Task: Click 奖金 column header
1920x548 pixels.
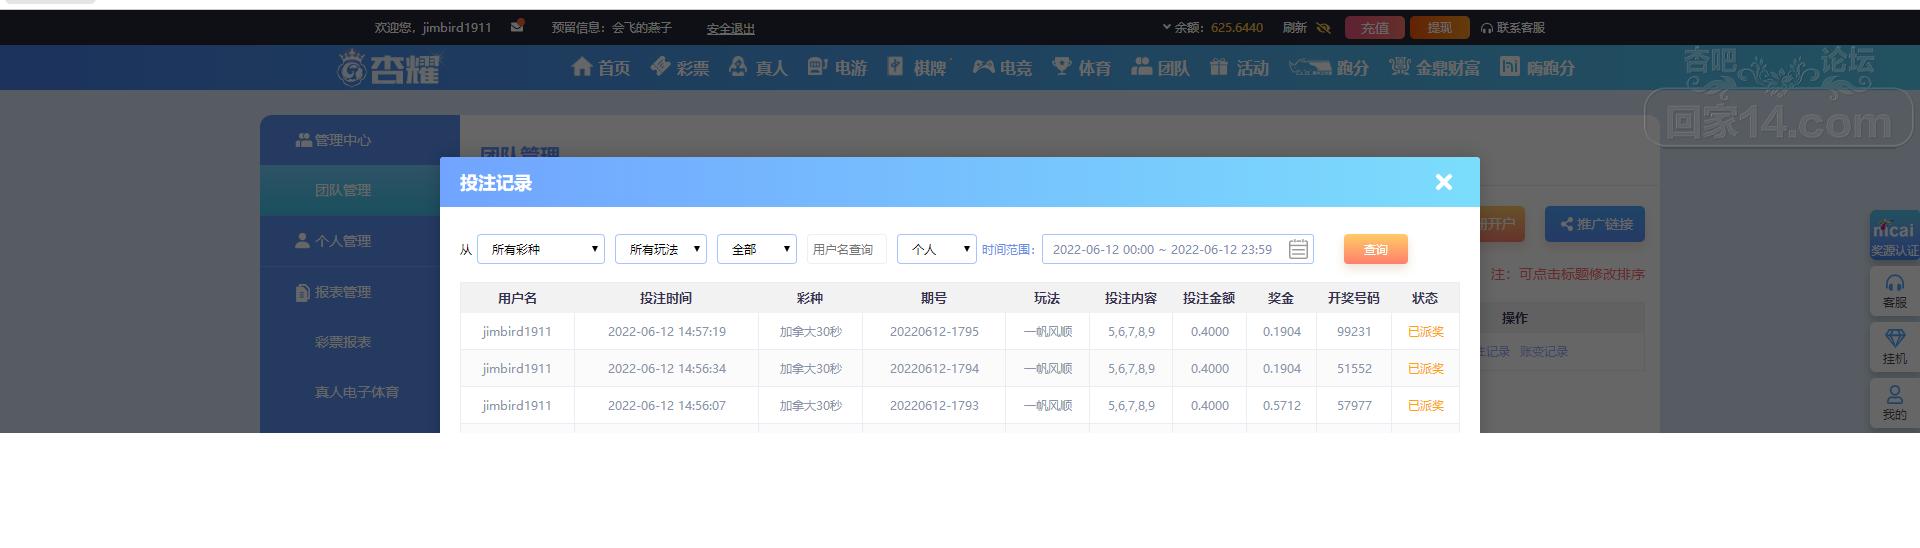Action: (x=1281, y=298)
